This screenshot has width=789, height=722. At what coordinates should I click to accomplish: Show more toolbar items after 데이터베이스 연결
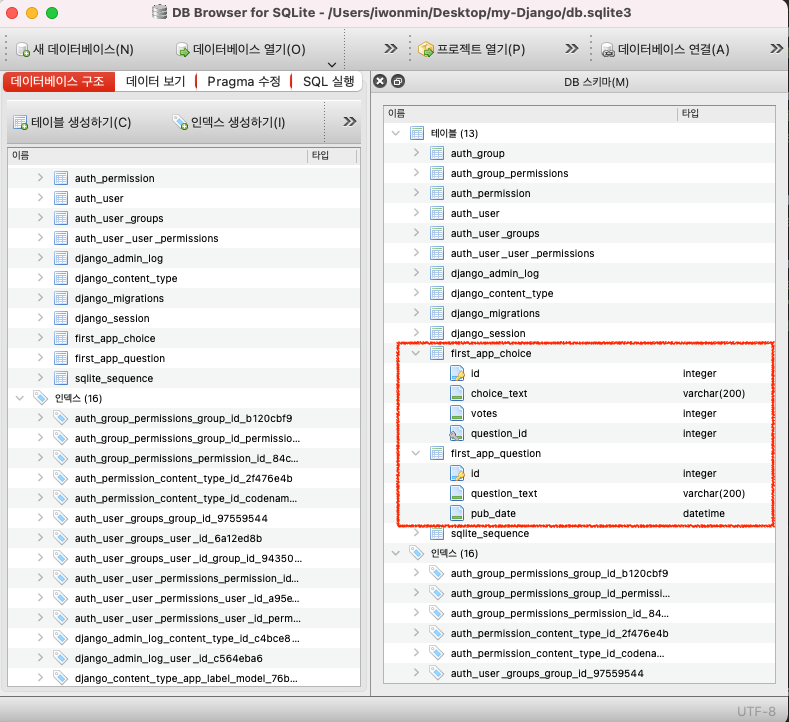pos(776,48)
